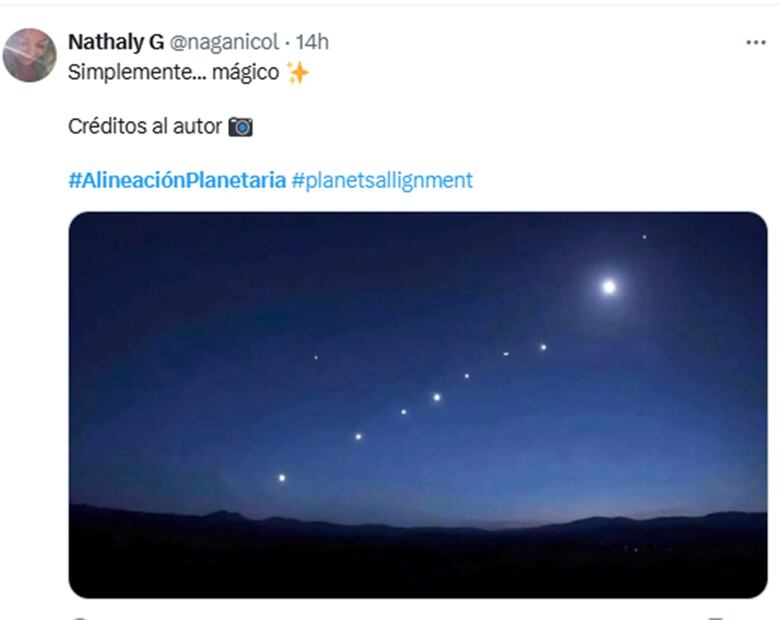Click the "Simplemente... mágico" tweet text
780x620 pixels.
173,73
